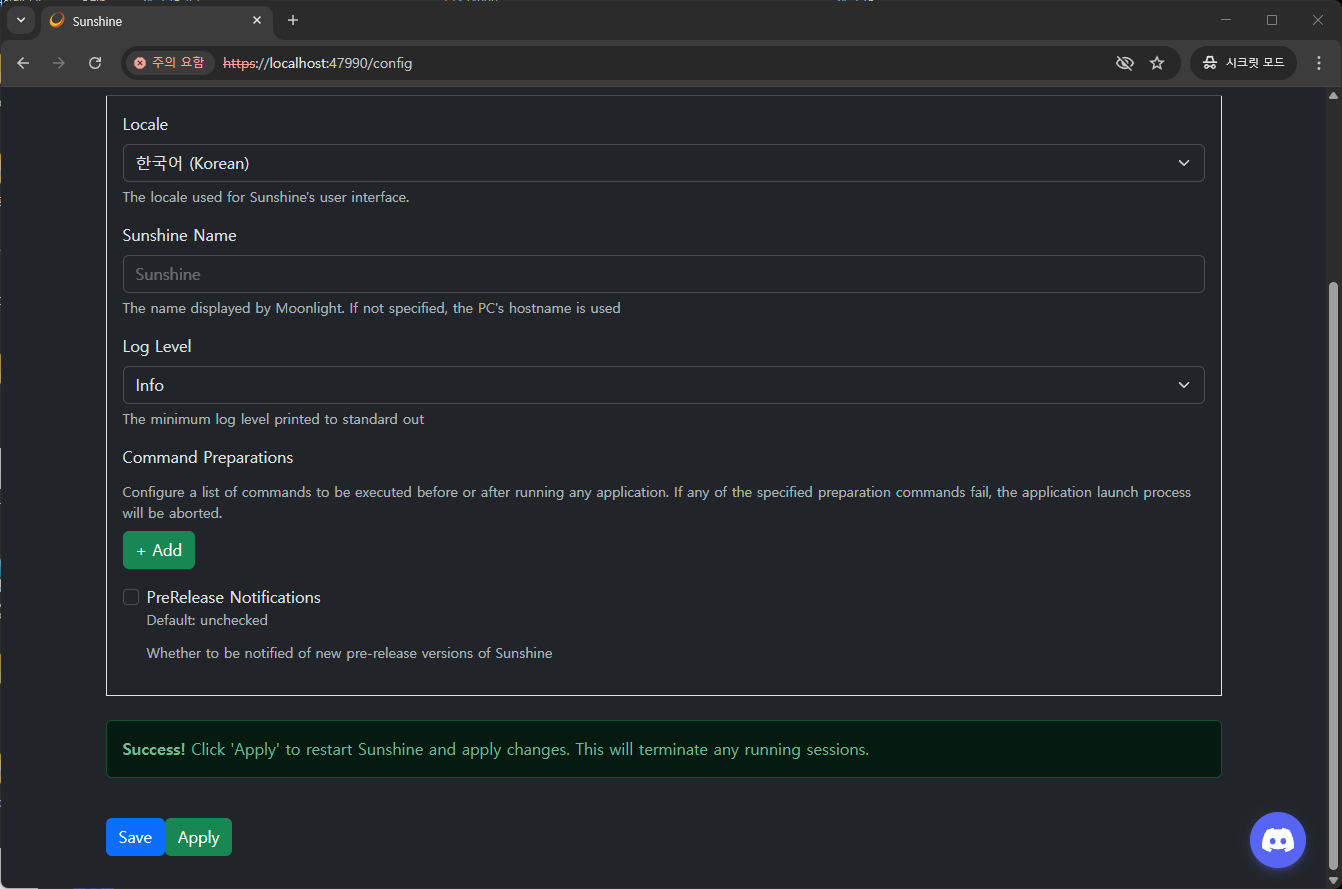The width and height of the screenshot is (1342, 889).
Task: Click the Save button
Action: (x=135, y=837)
